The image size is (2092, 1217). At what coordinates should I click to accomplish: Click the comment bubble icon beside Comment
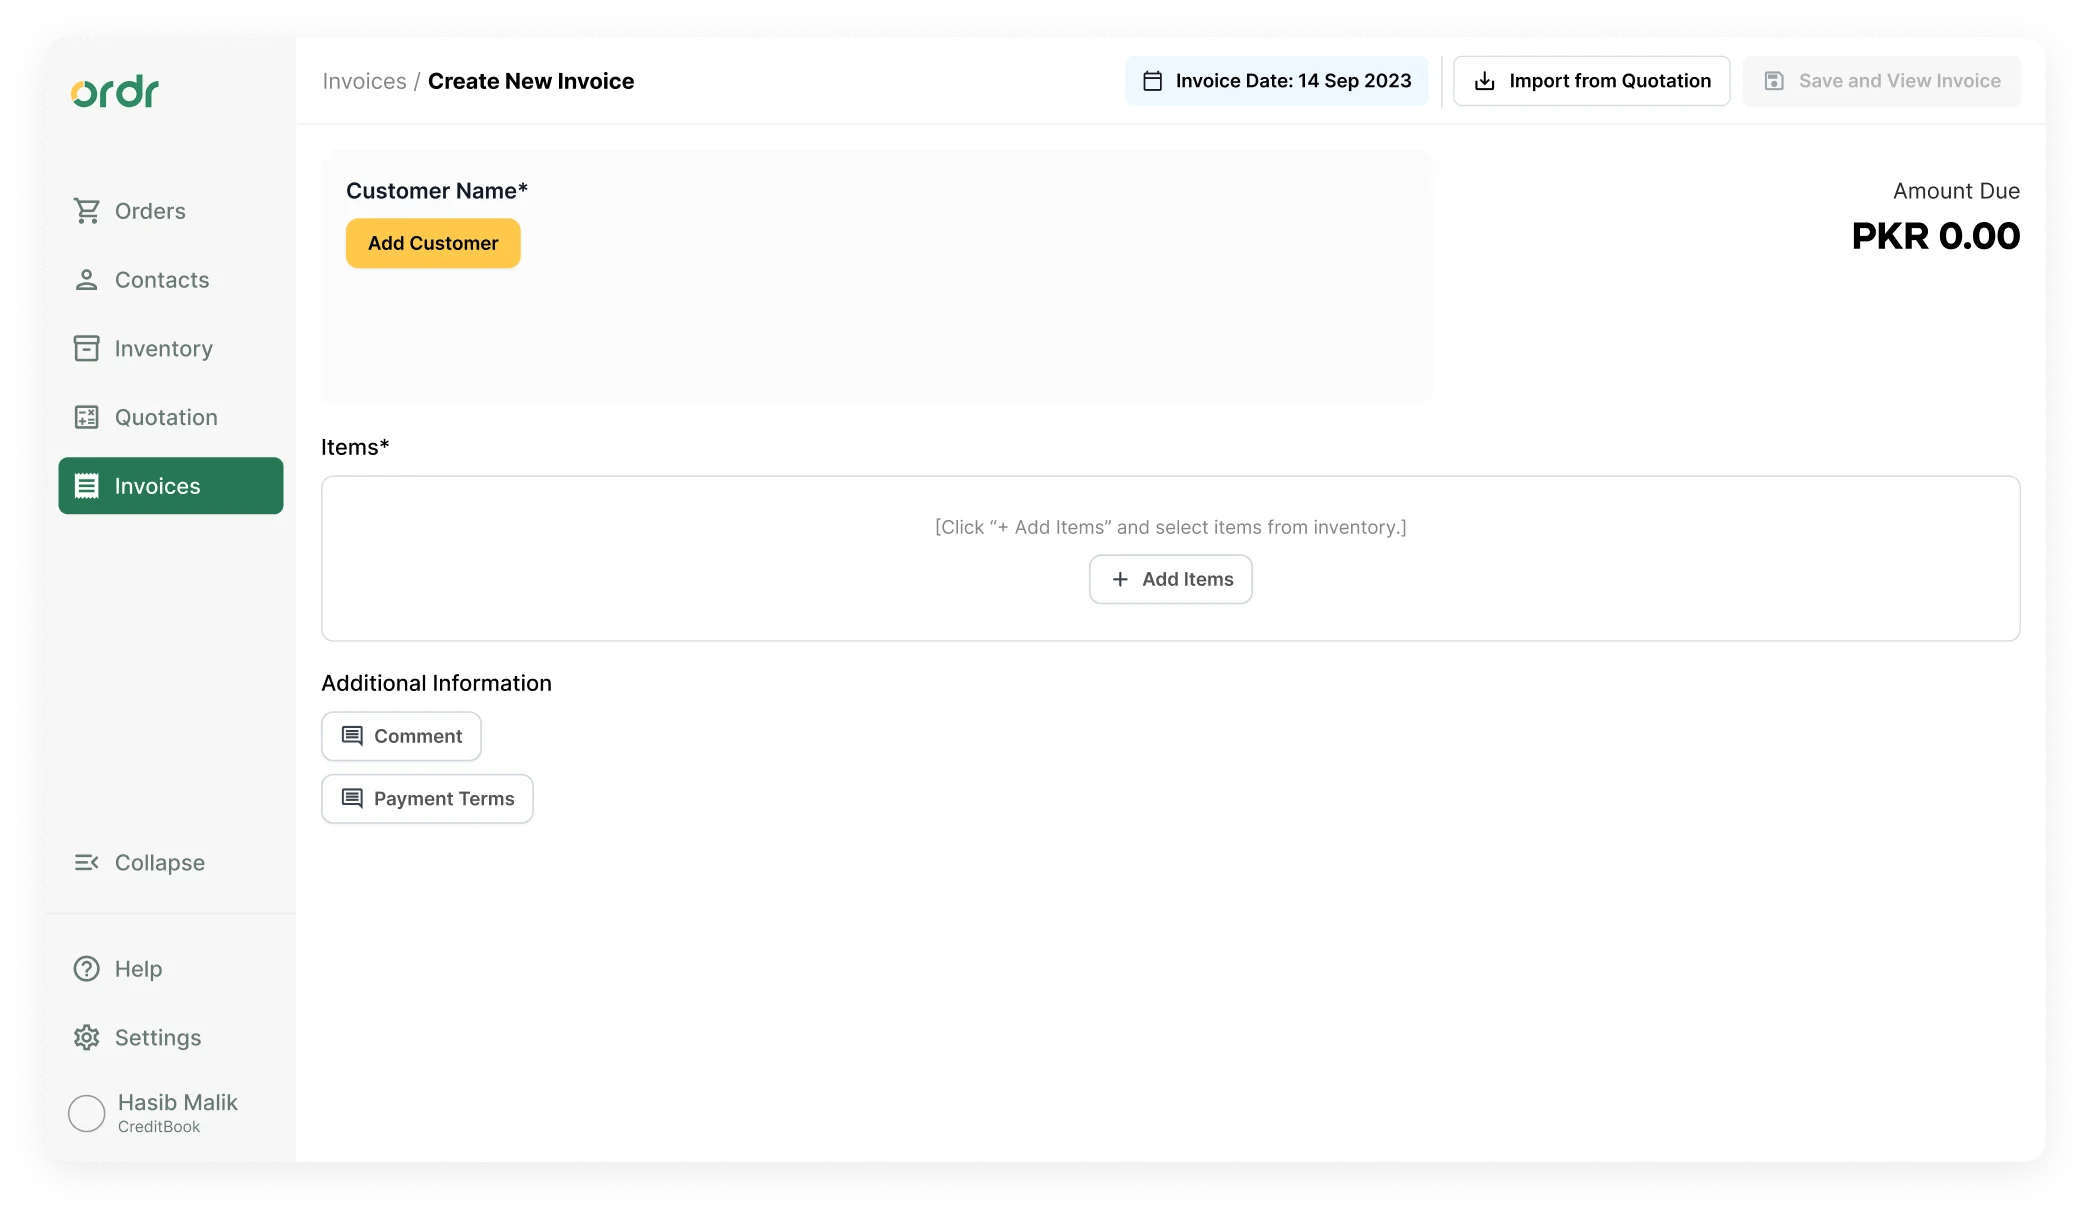[x=352, y=735]
